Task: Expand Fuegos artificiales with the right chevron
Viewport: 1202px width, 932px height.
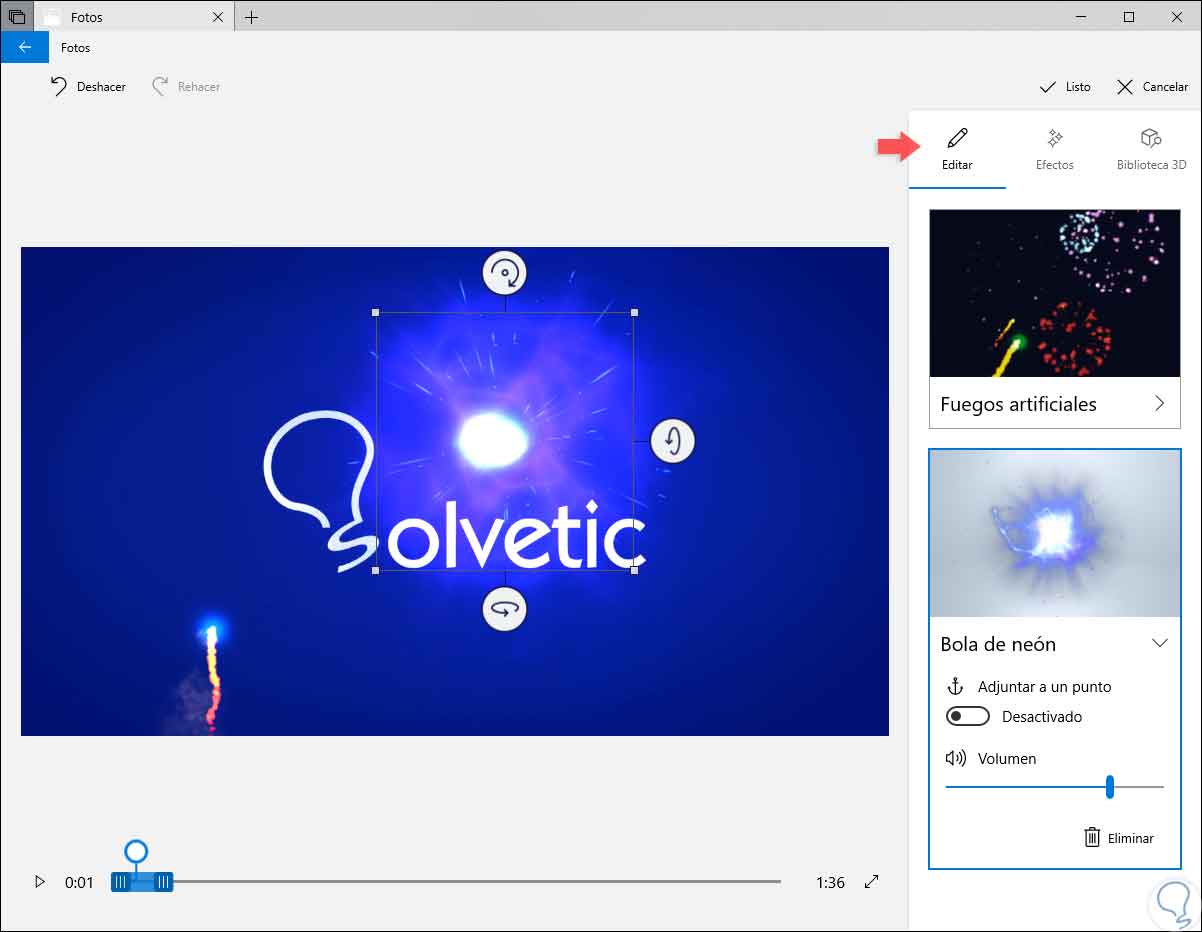Action: 1160,404
